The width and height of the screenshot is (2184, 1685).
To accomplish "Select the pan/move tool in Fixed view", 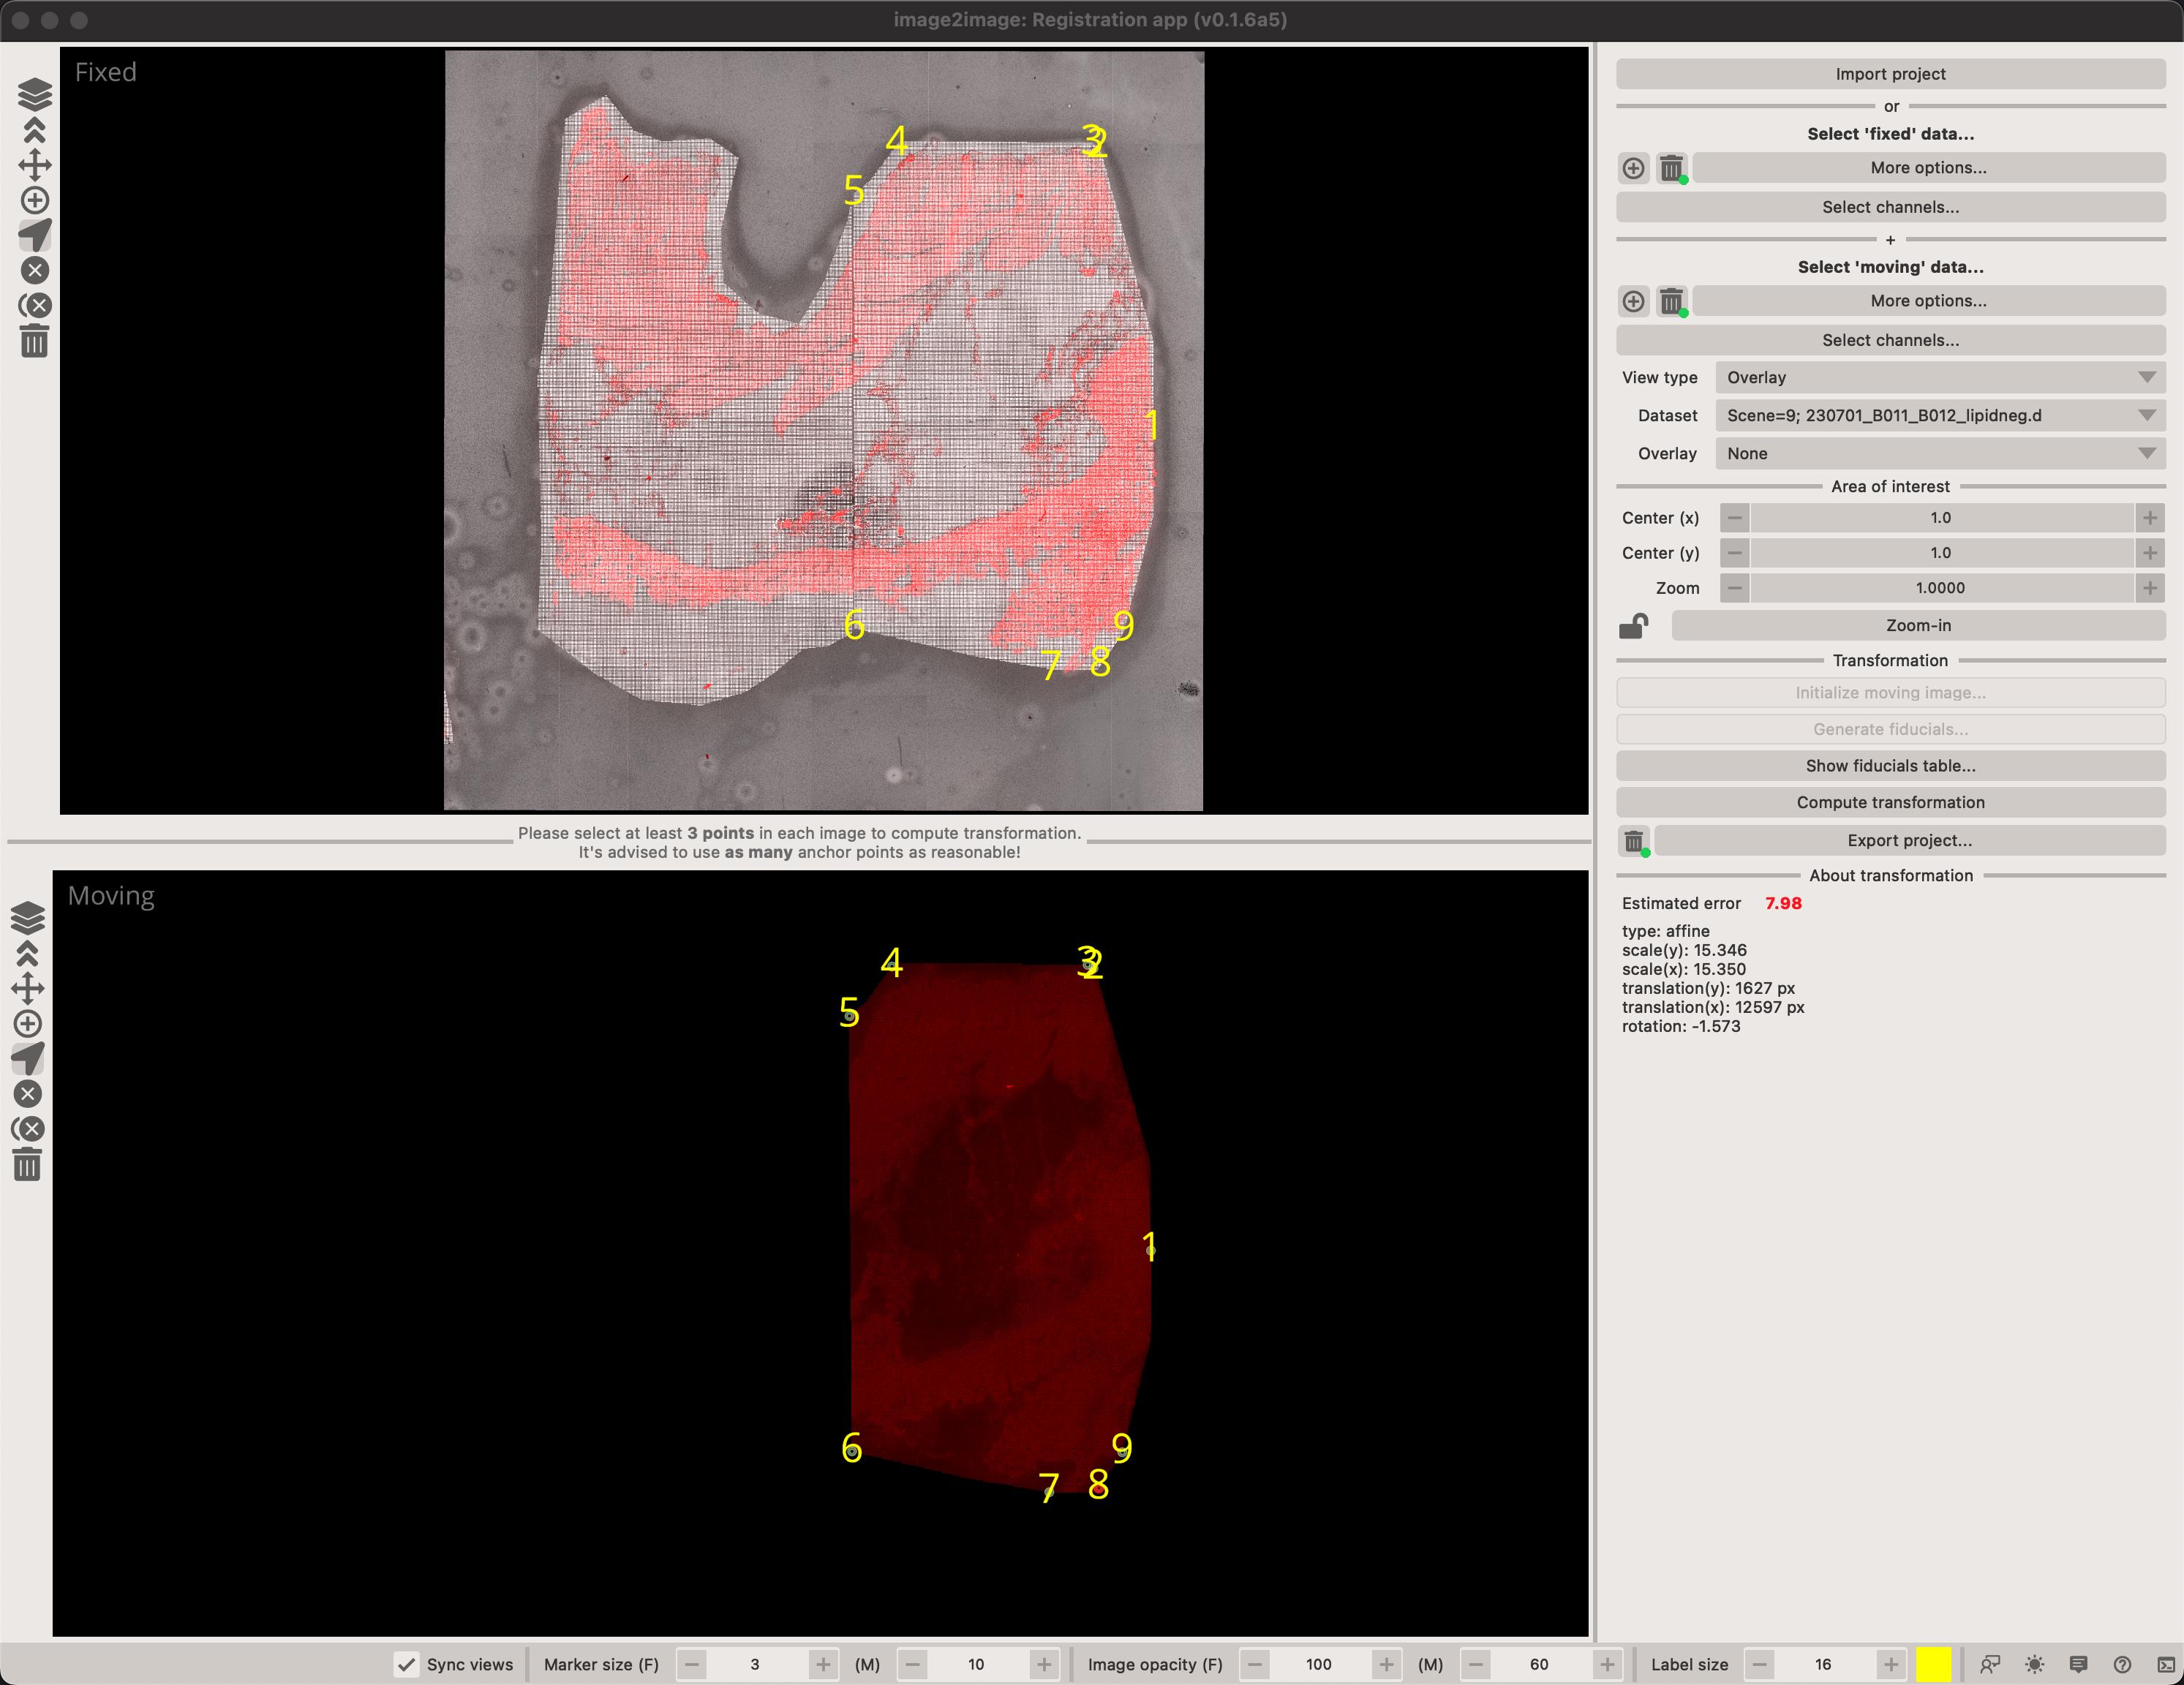I will pyautogui.click(x=34, y=165).
